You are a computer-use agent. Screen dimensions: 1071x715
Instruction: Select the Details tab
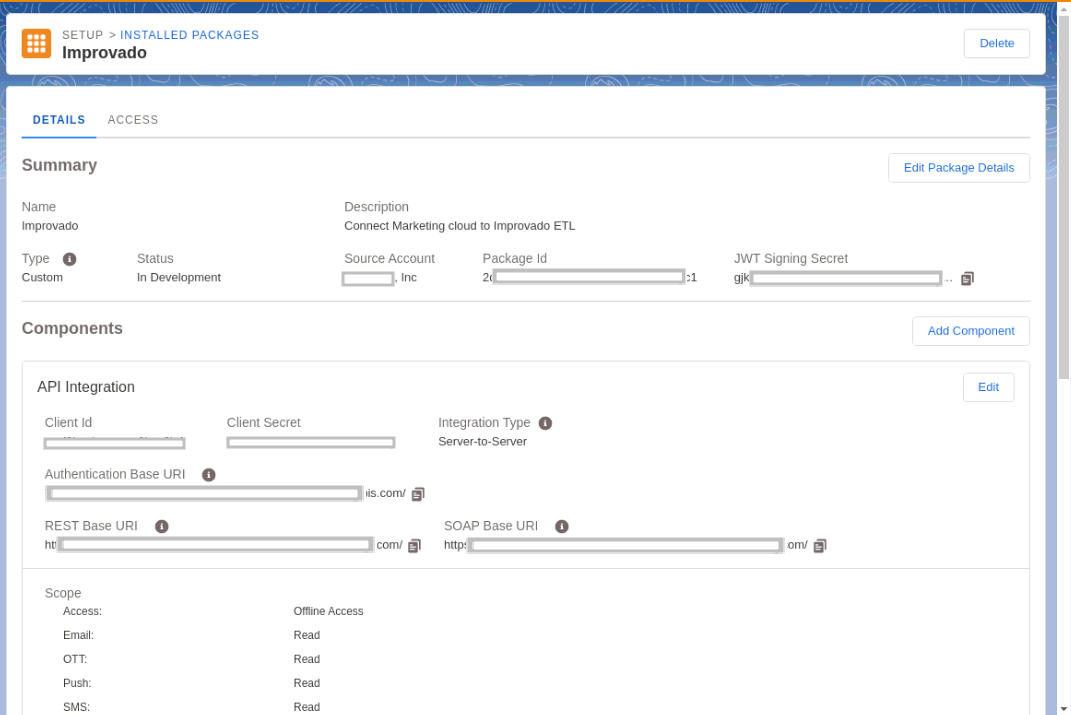tap(58, 119)
